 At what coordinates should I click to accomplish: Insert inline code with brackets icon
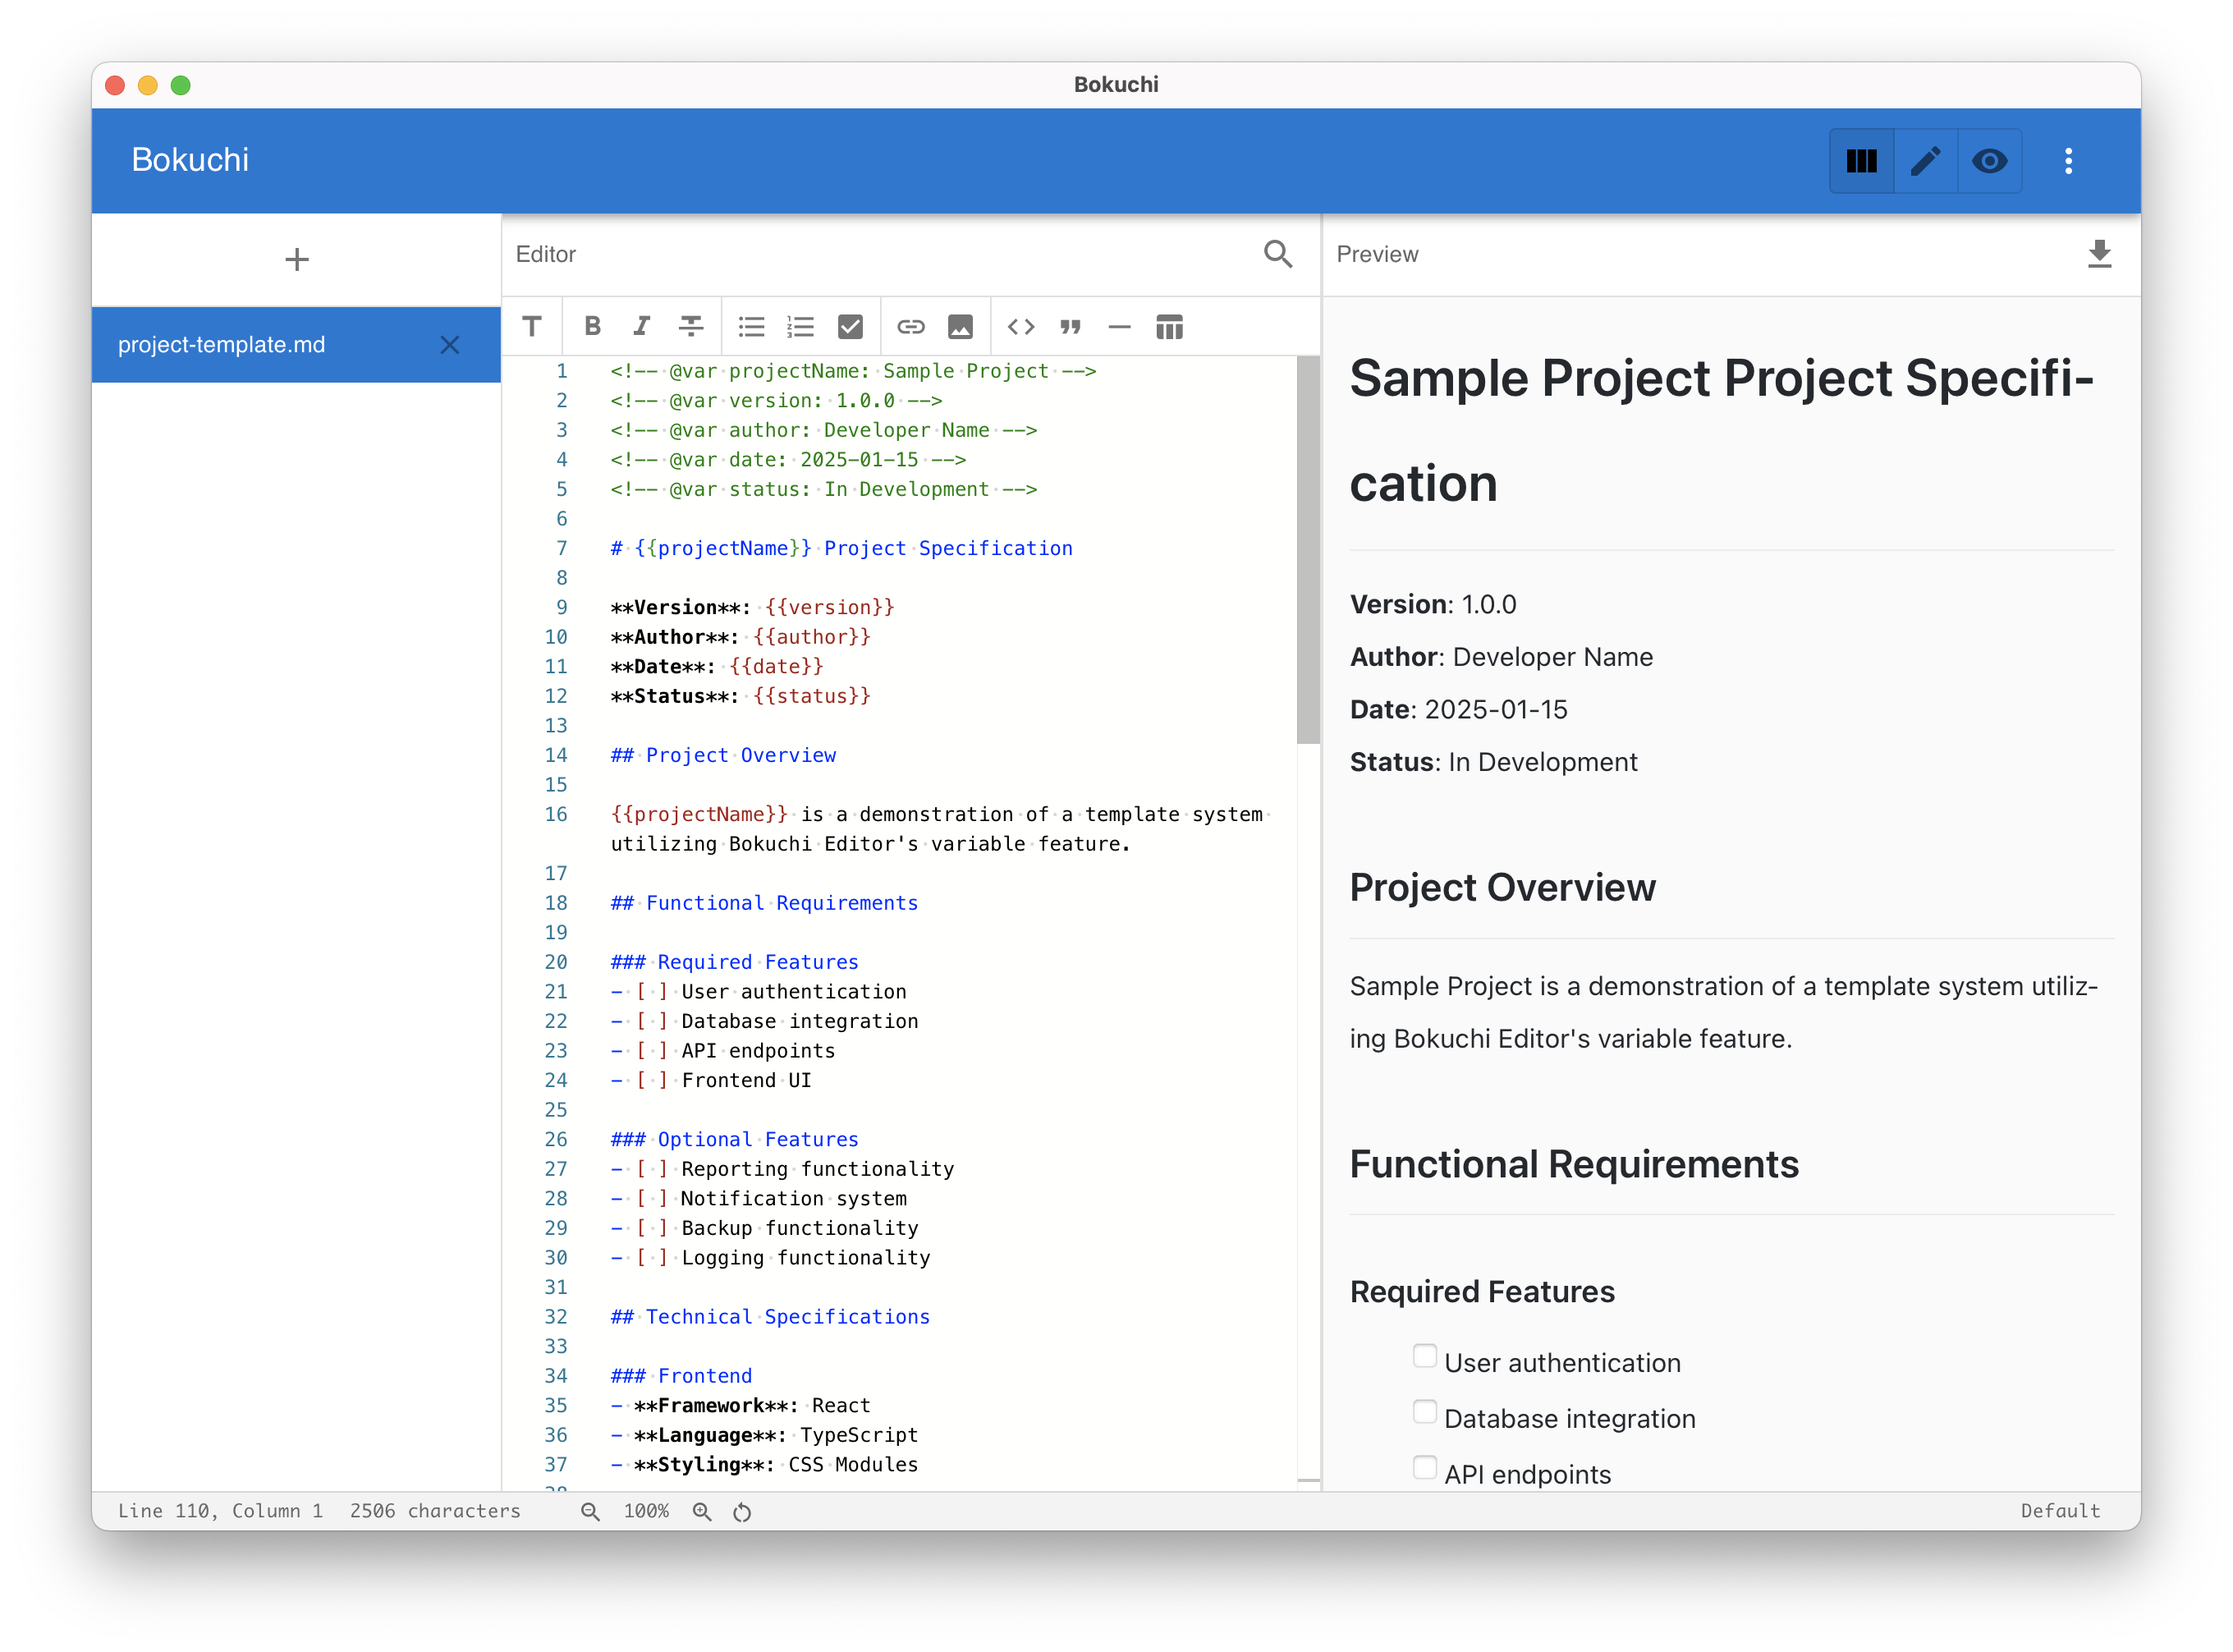[1020, 326]
